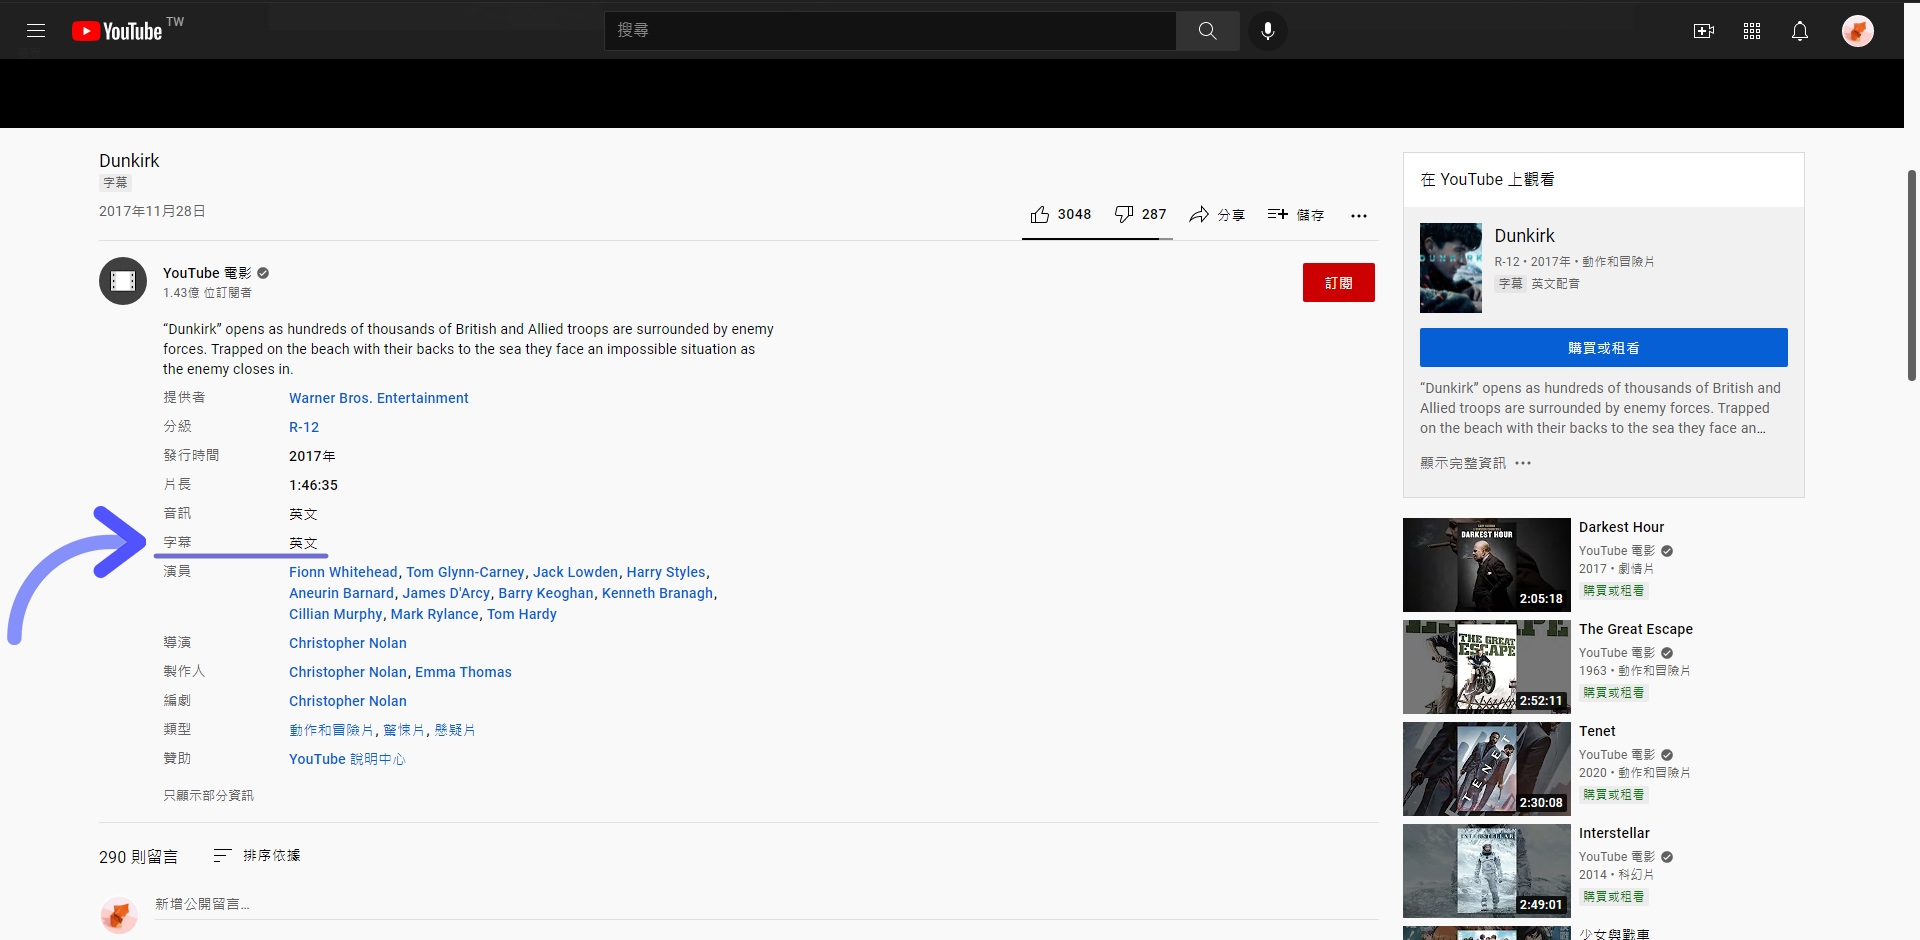Screen dimensions: 1920x940
Task: Open 懸疑片 genre link
Action: tap(455, 730)
